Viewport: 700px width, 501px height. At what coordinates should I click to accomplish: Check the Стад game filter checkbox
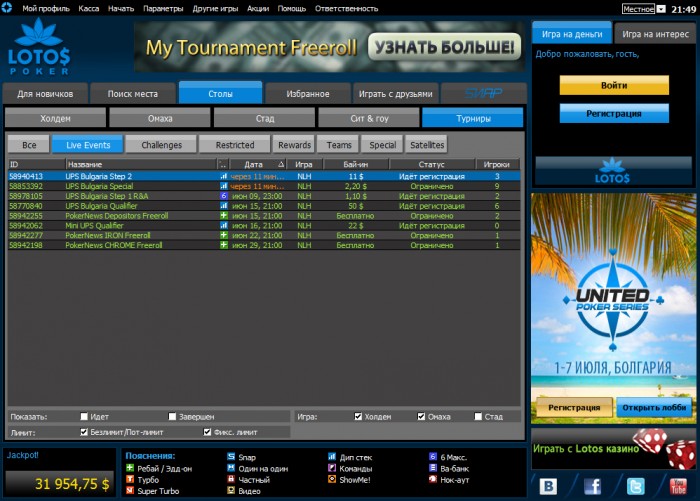tap(478, 416)
